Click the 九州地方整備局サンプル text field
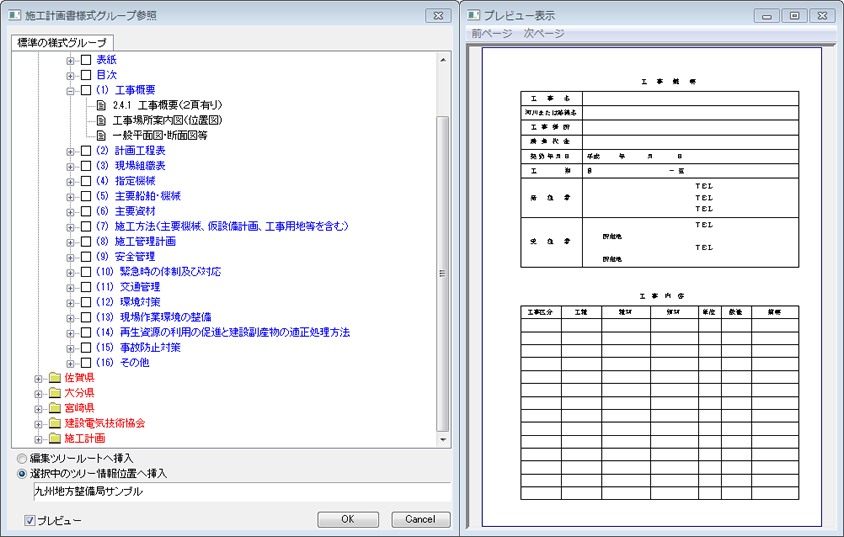This screenshot has width=844, height=537. click(x=240, y=491)
